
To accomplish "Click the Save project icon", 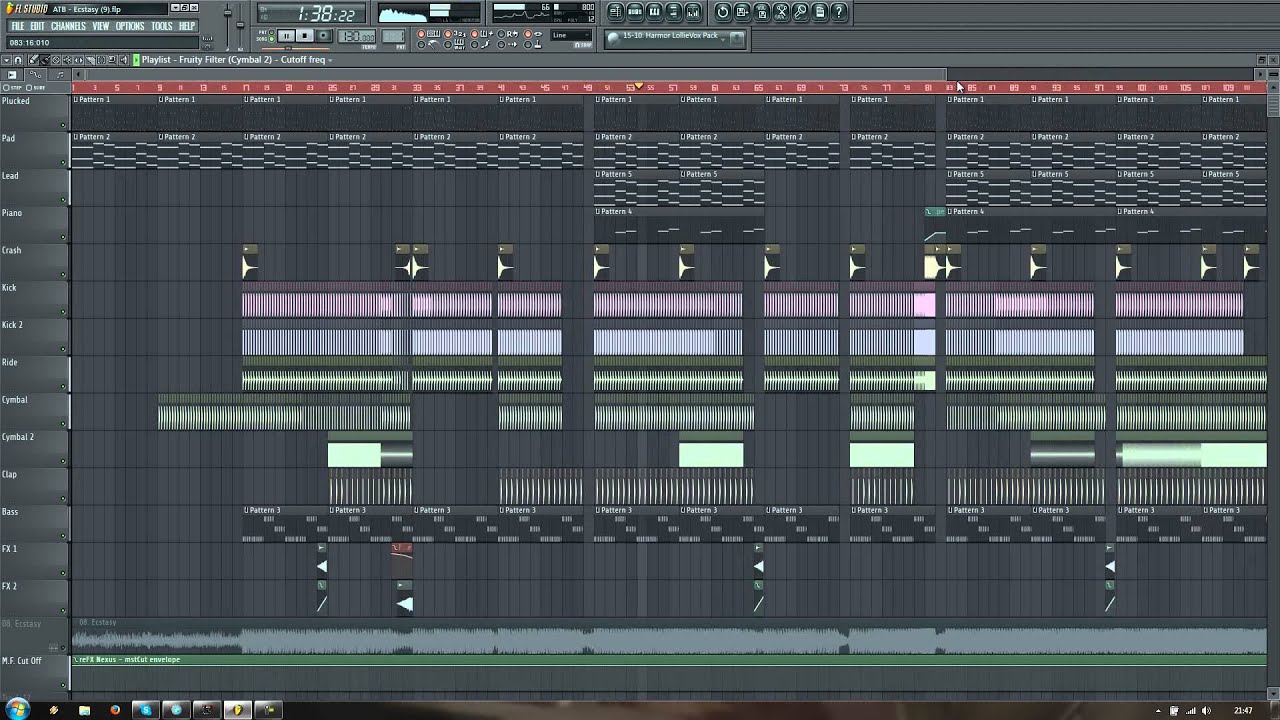I will (x=742, y=12).
